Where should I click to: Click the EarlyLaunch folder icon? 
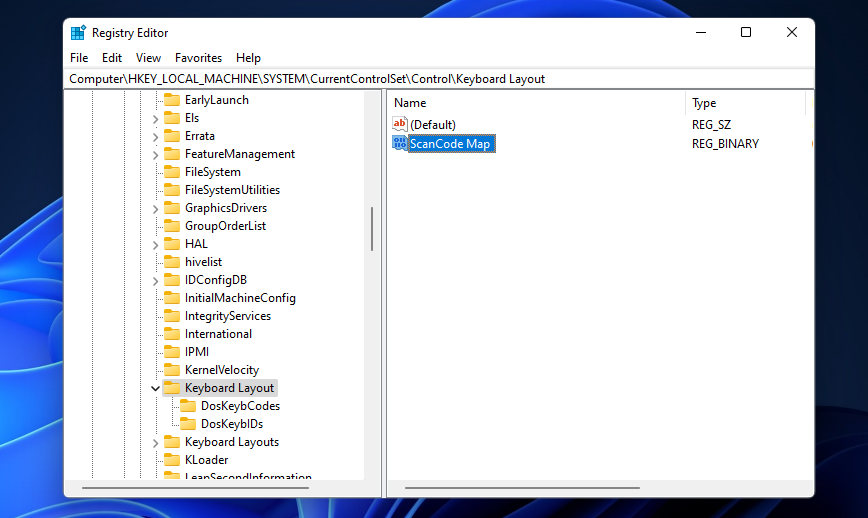click(172, 100)
